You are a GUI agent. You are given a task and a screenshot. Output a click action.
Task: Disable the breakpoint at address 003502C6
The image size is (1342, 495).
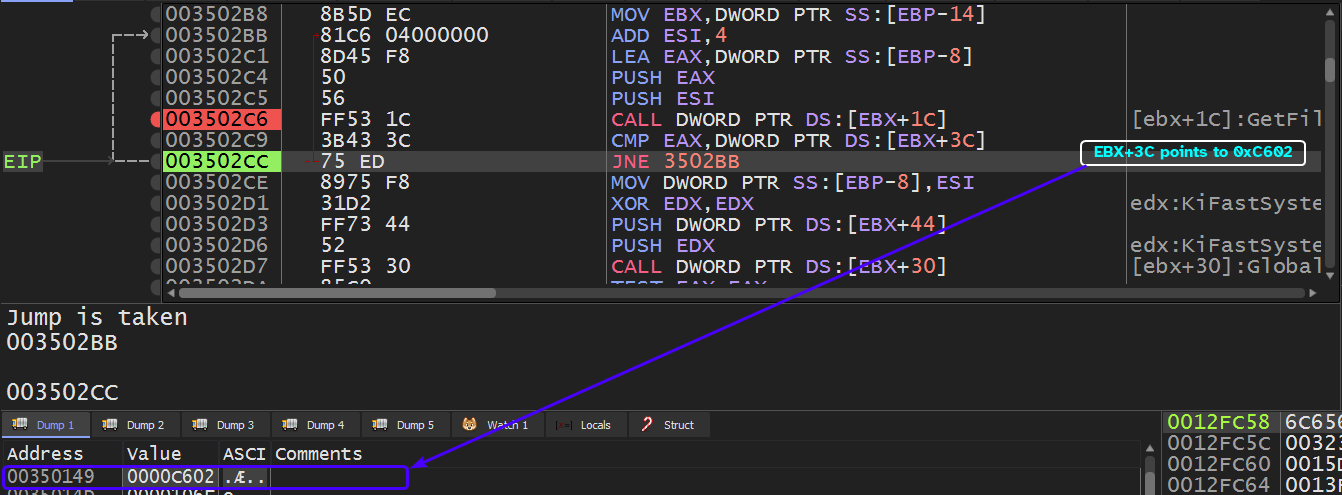(156, 120)
